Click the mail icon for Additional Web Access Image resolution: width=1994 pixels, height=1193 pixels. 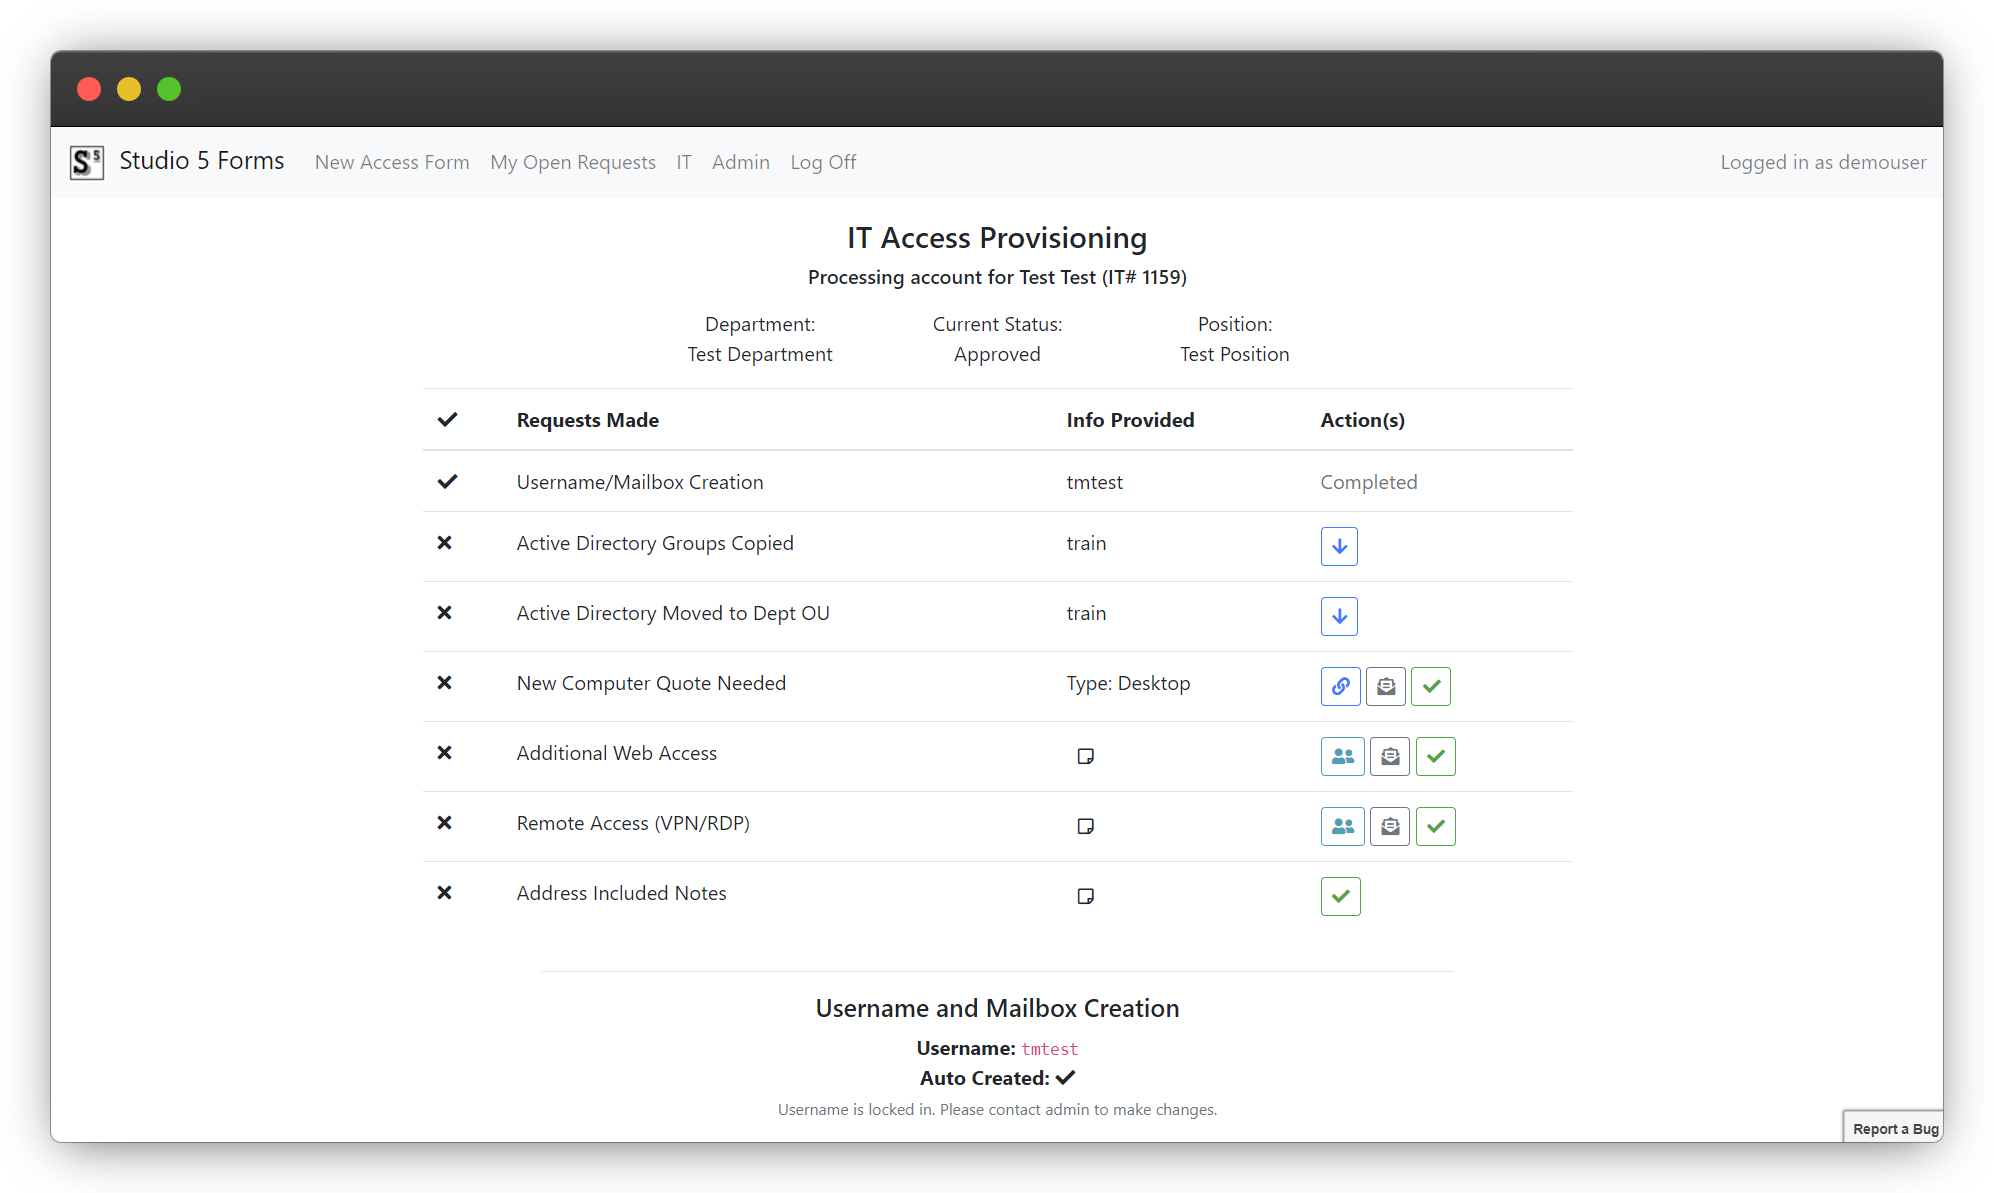1390,756
